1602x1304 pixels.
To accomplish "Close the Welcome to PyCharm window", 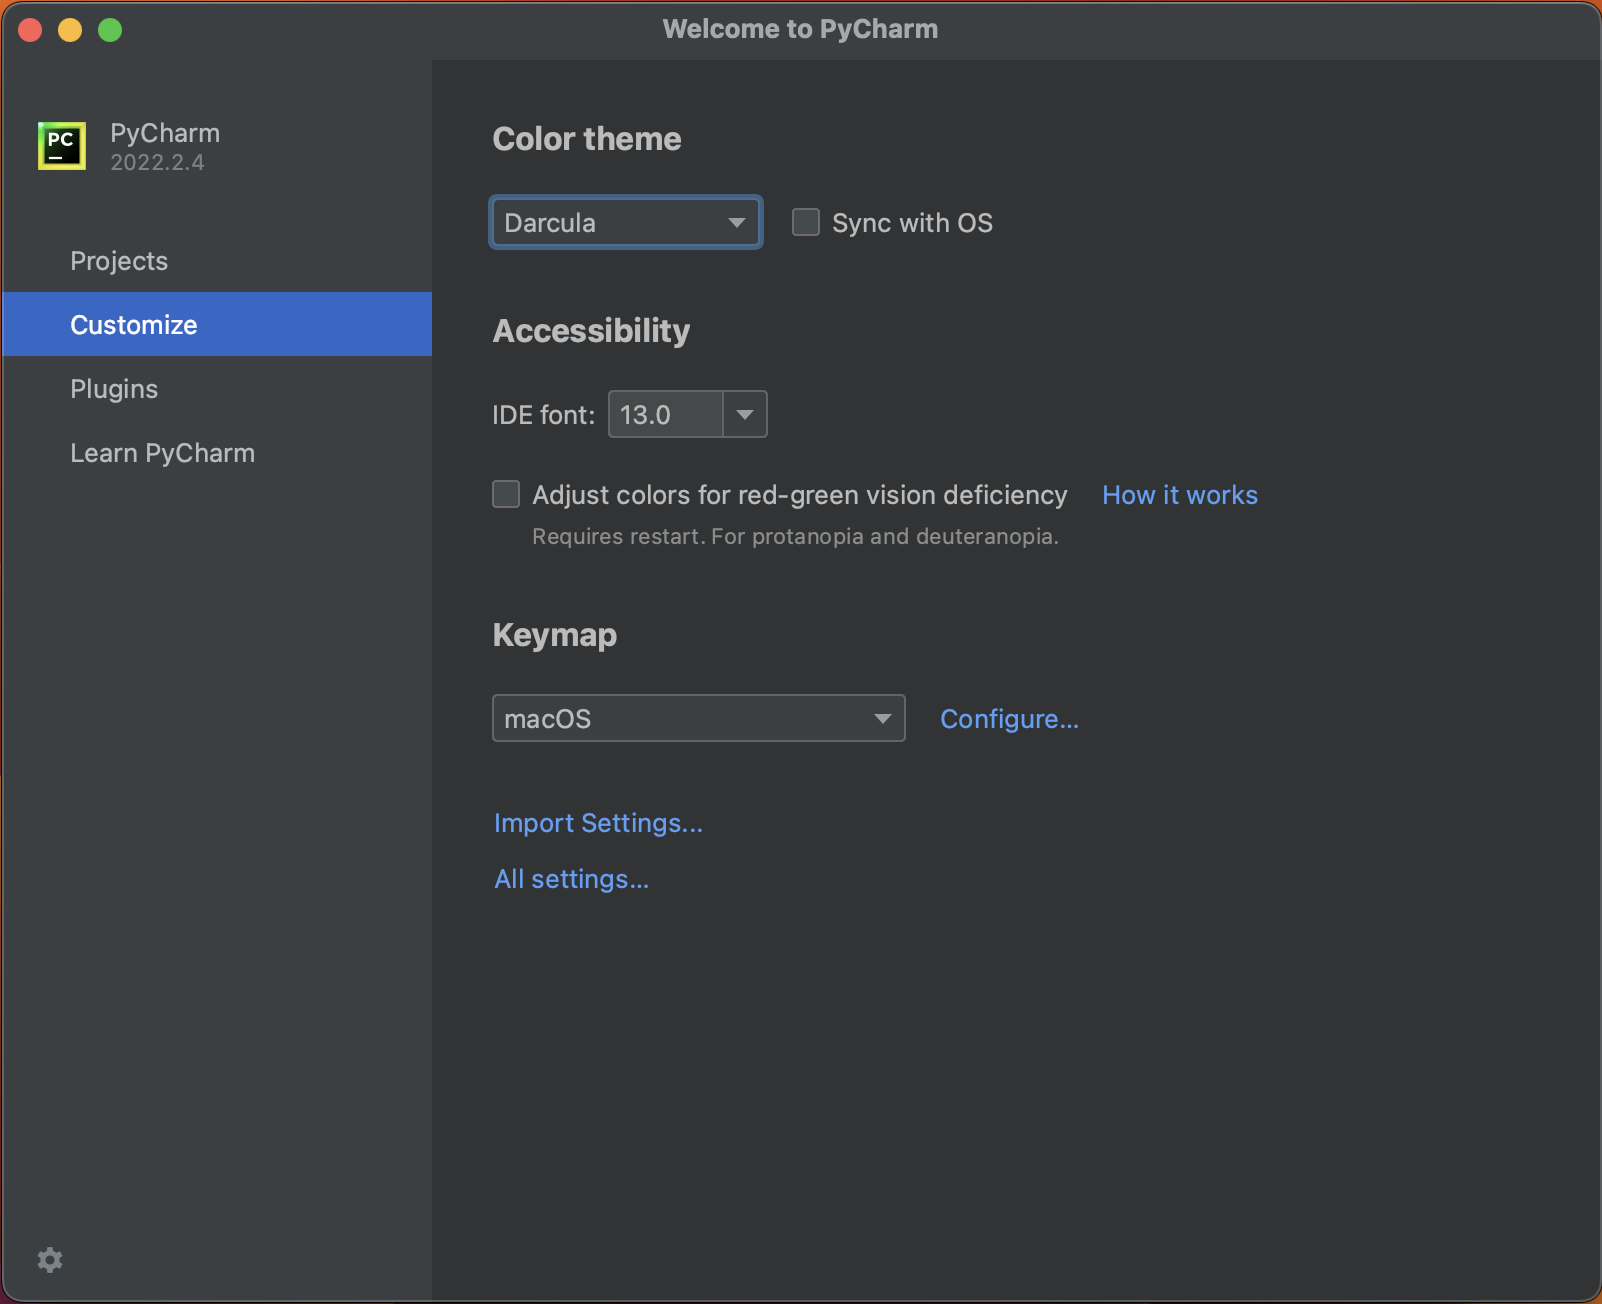I will tap(30, 30).
